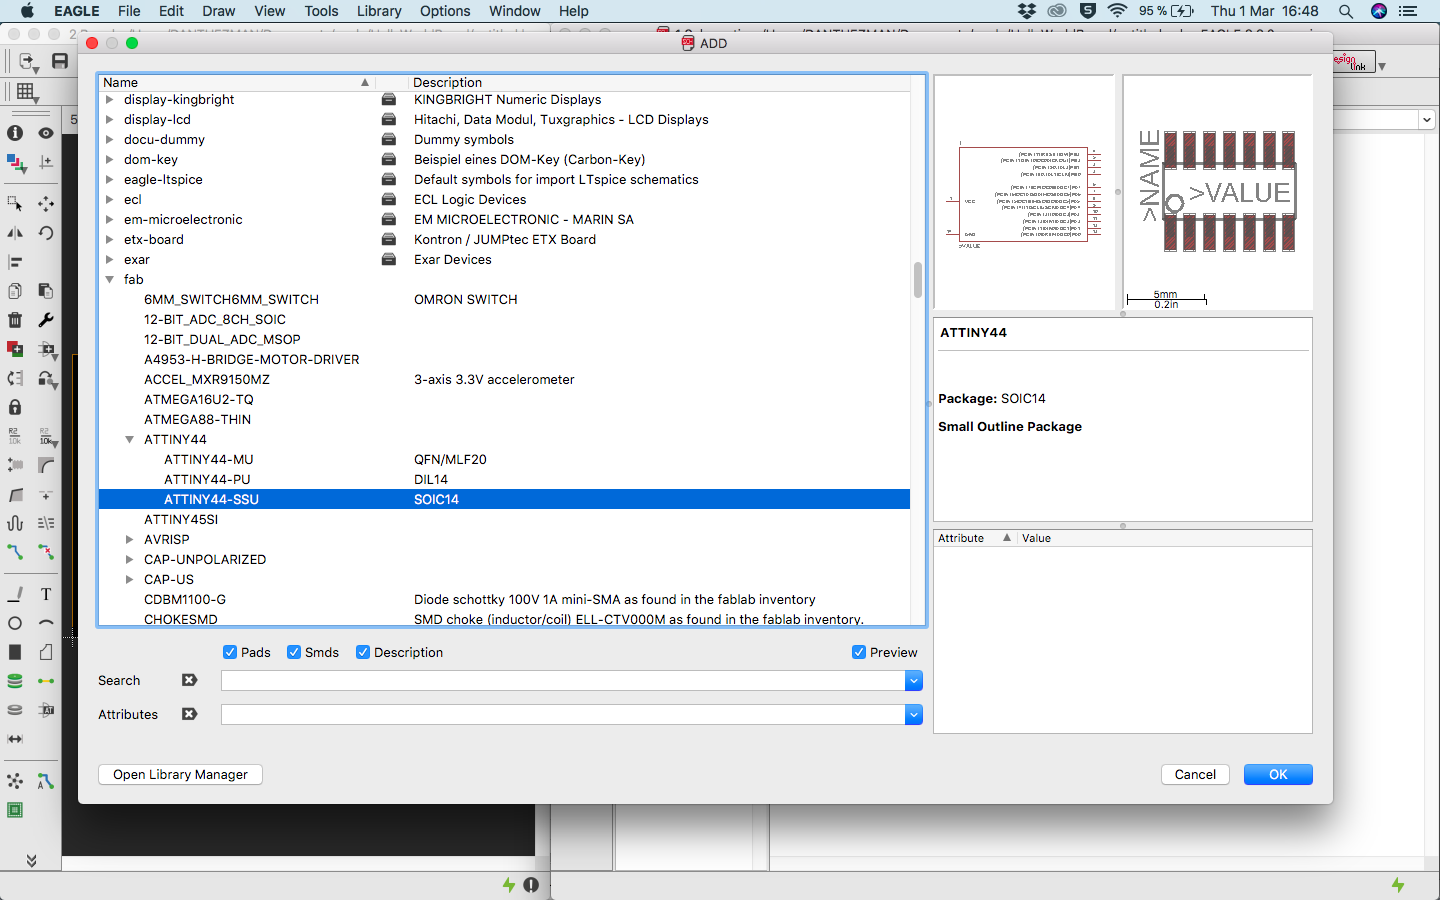The image size is (1440, 900).
Task: Open the Draw menu
Action: point(219,11)
